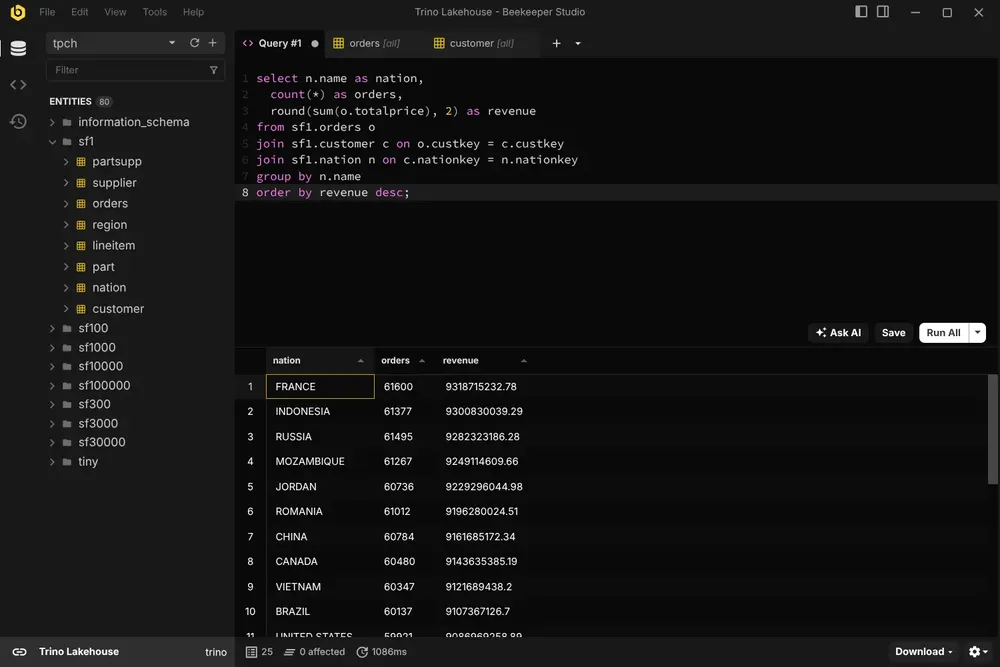Open the Edit menu
The height and width of the screenshot is (667, 1000).
80,12
